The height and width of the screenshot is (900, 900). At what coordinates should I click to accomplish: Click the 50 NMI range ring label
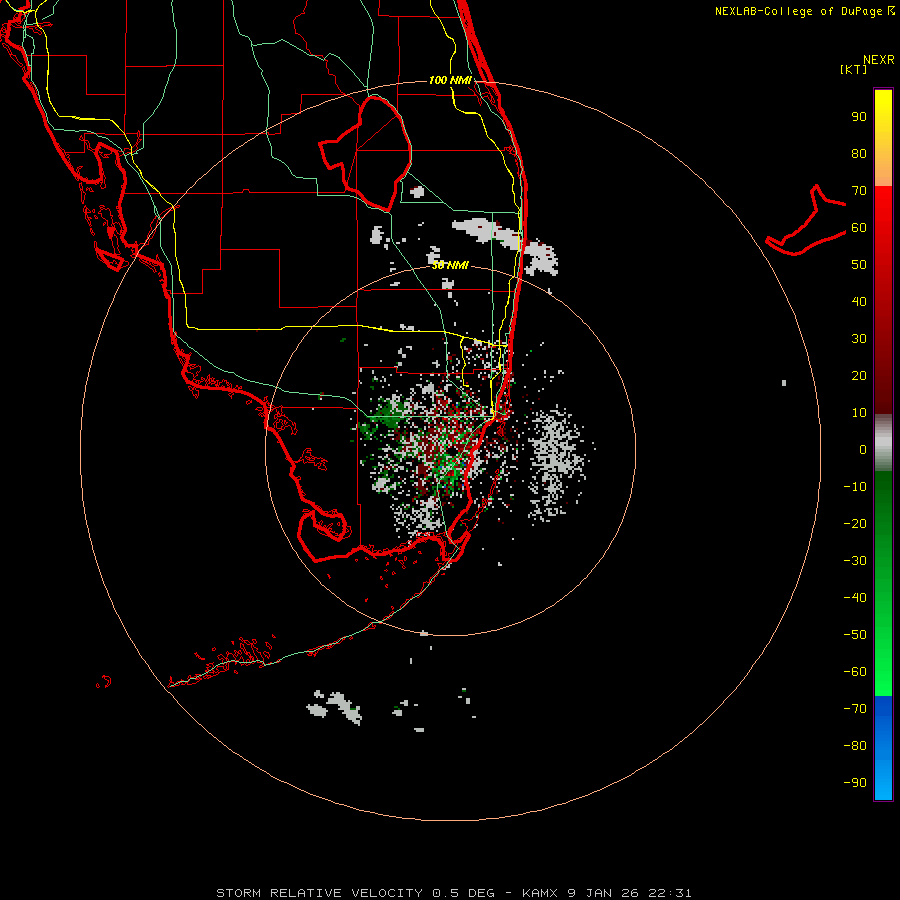[450, 265]
